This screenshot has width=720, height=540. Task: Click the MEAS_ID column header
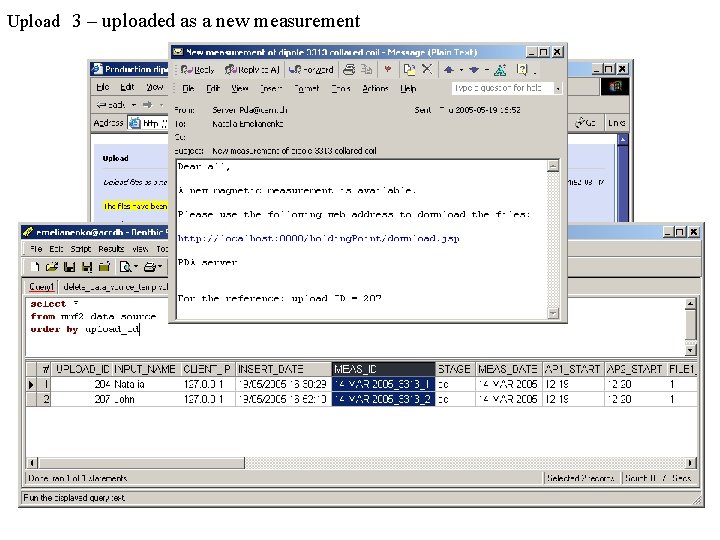[x=383, y=369]
